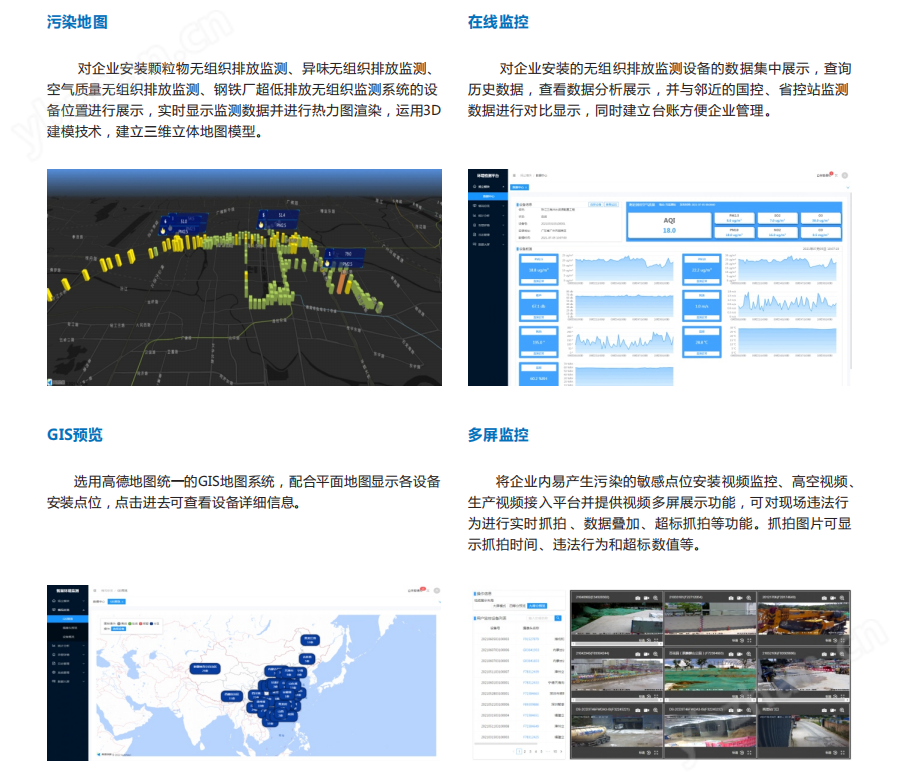
Task: Select the nine-split screen layout option
Action: click(537, 606)
